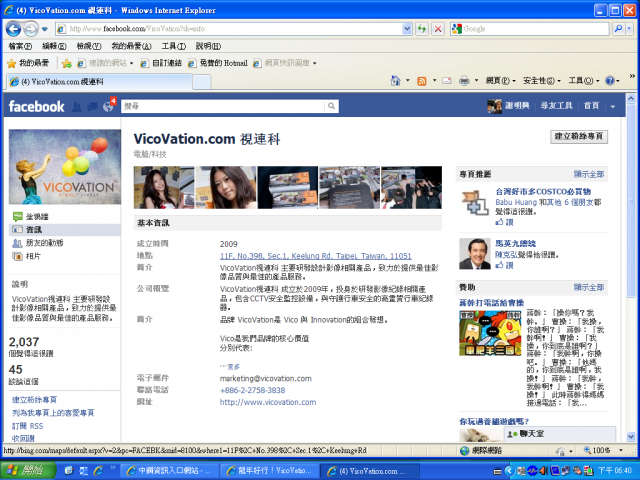This screenshot has height=480, width=640.
Task: Open the 網頁(P) command menu
Action: 500,81
